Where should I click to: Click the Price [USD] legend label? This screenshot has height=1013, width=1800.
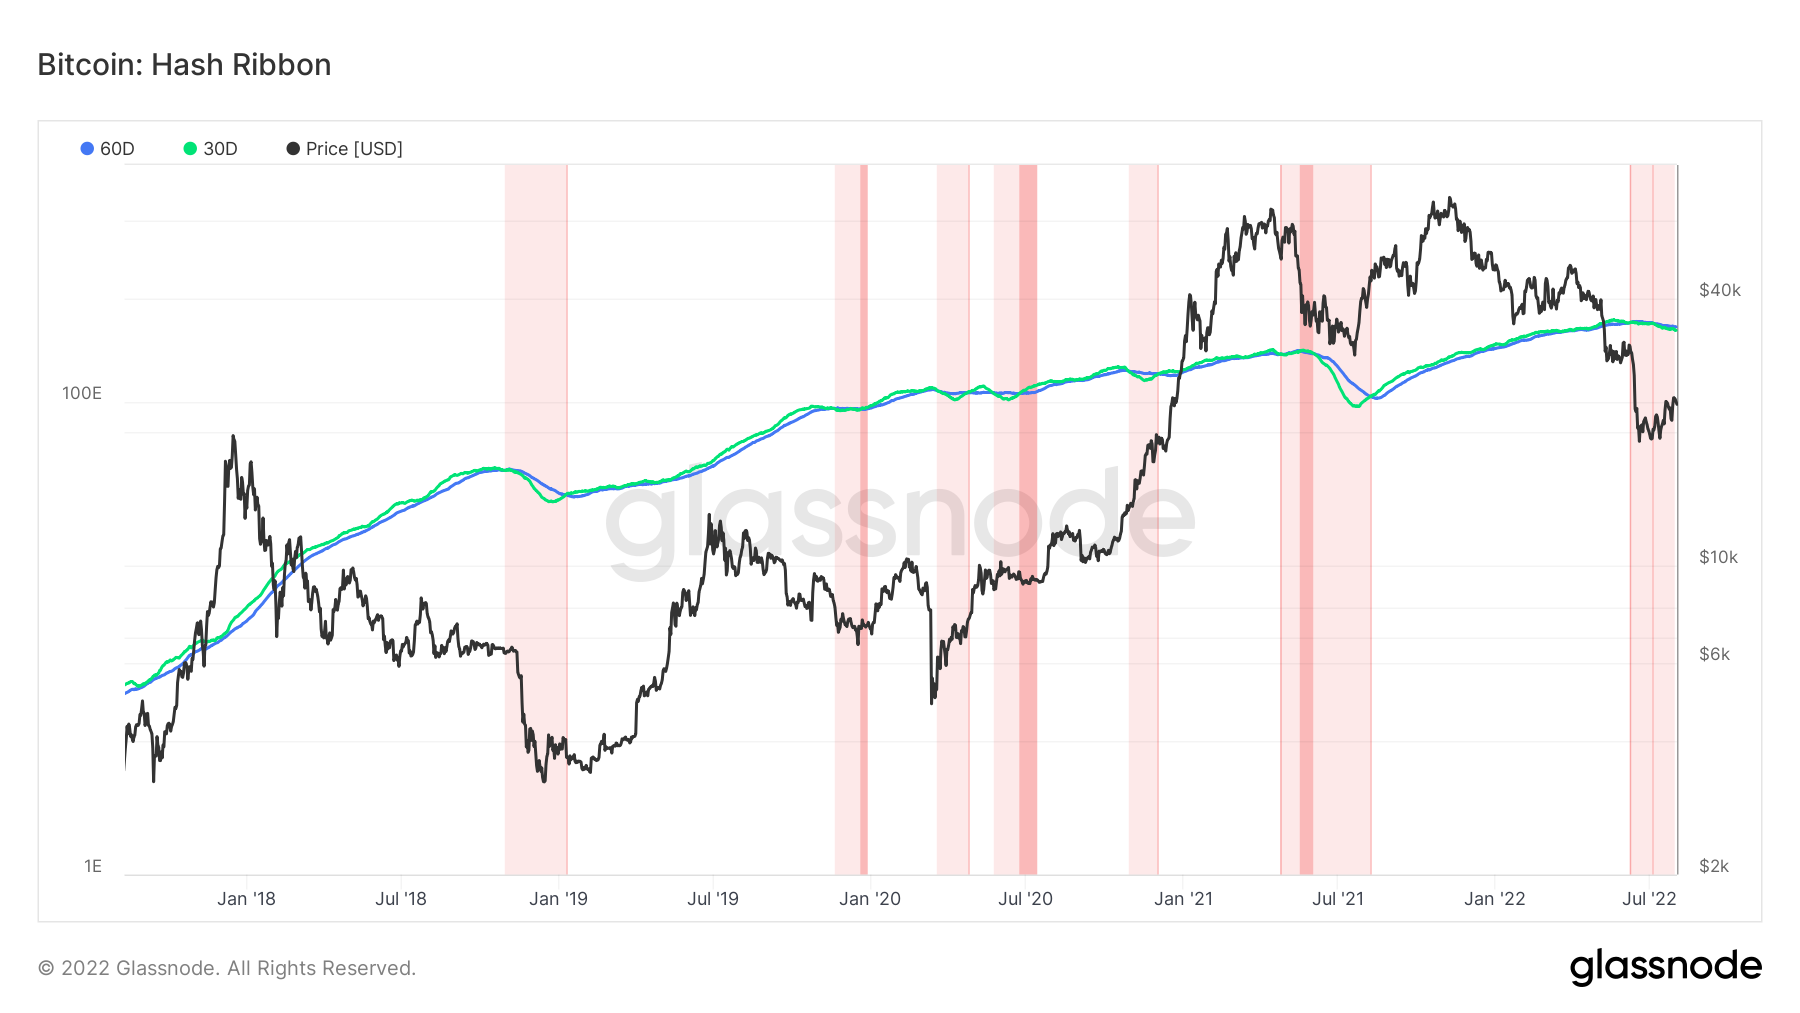[354, 149]
